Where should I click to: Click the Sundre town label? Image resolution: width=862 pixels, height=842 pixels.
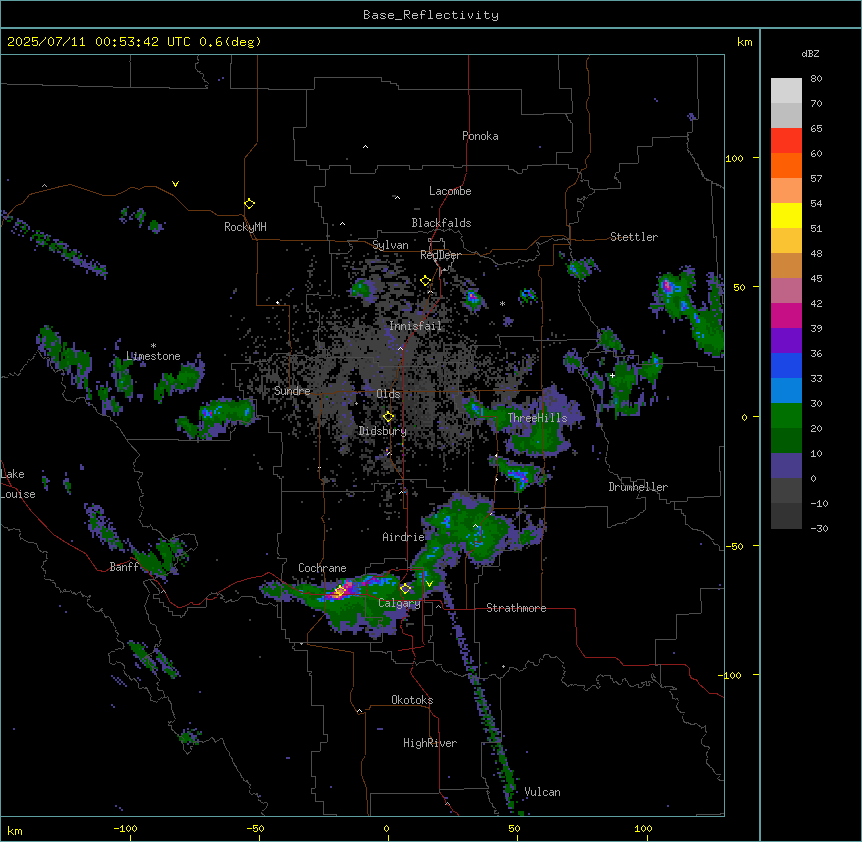[292, 391]
